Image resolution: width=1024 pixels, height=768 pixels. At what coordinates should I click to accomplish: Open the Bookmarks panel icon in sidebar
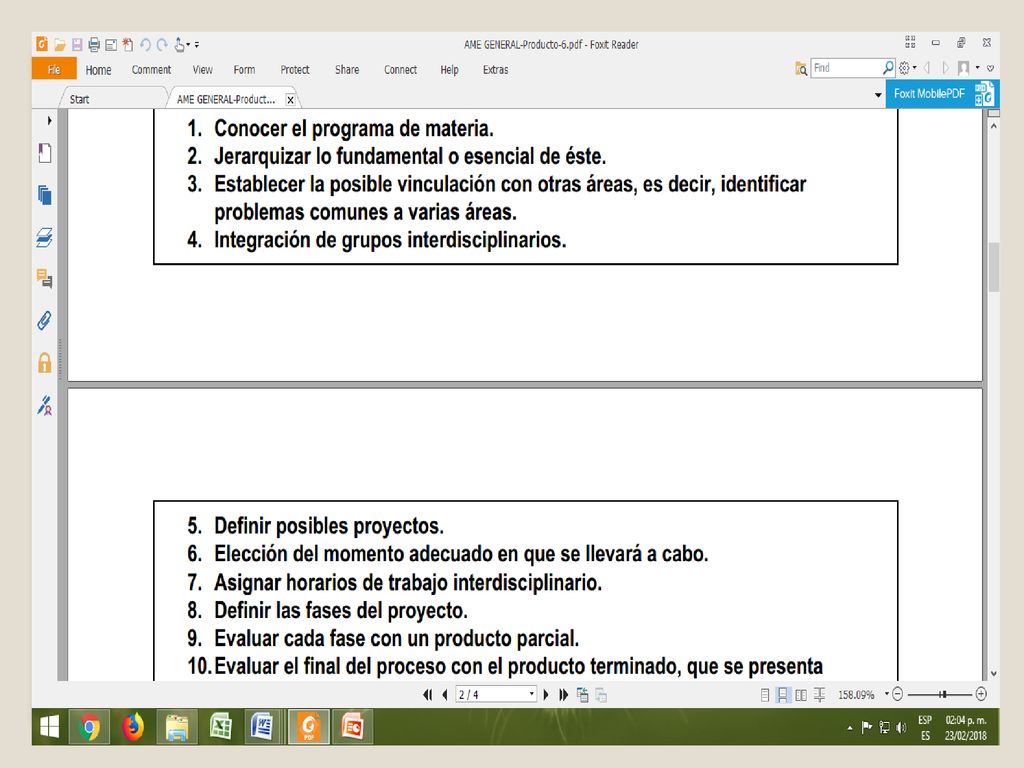point(44,153)
